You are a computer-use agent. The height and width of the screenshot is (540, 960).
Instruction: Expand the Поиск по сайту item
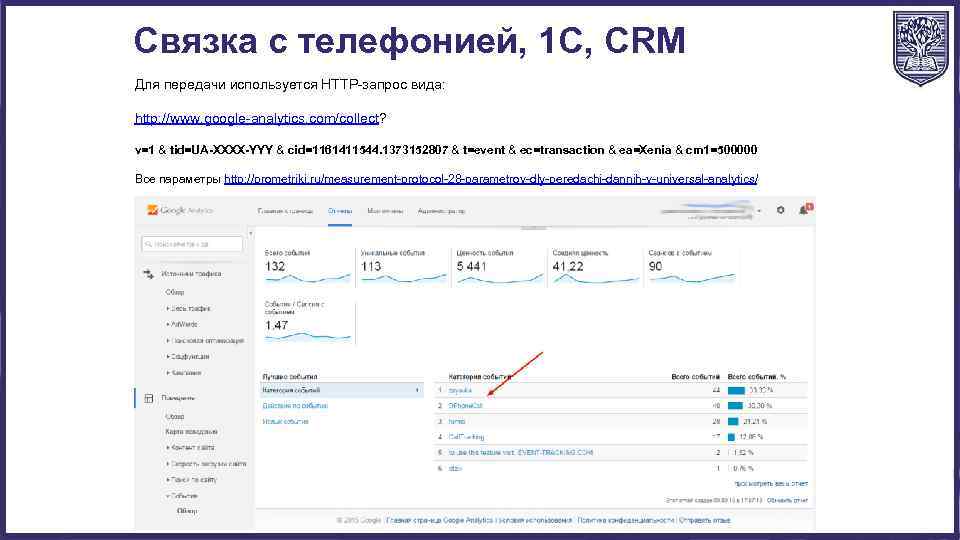[191, 479]
